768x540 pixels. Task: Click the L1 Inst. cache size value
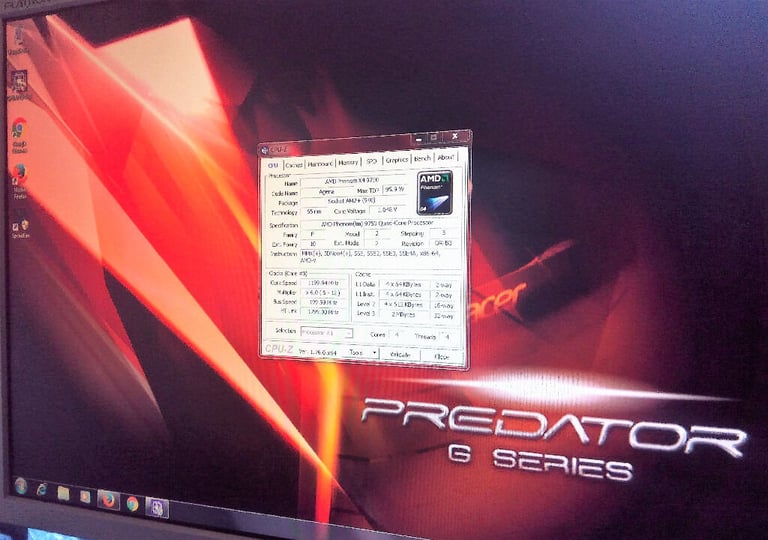coord(403,295)
